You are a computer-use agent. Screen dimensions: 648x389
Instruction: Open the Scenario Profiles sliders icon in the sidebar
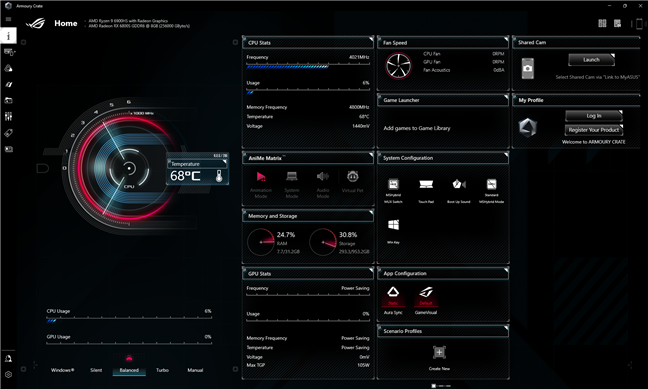pyautogui.click(x=8, y=117)
